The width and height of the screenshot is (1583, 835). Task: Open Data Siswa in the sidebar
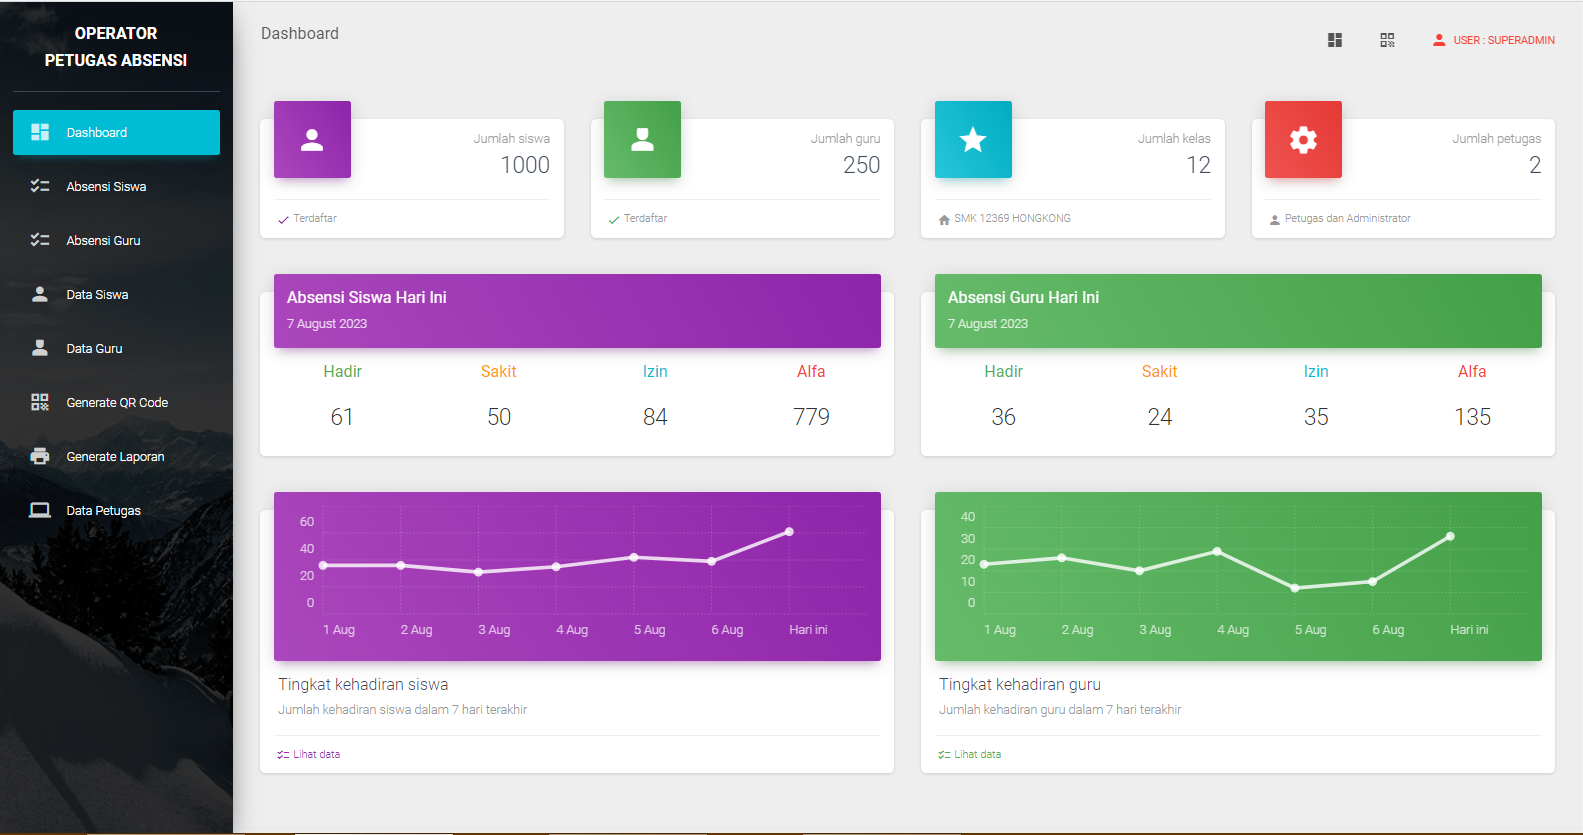(x=97, y=295)
